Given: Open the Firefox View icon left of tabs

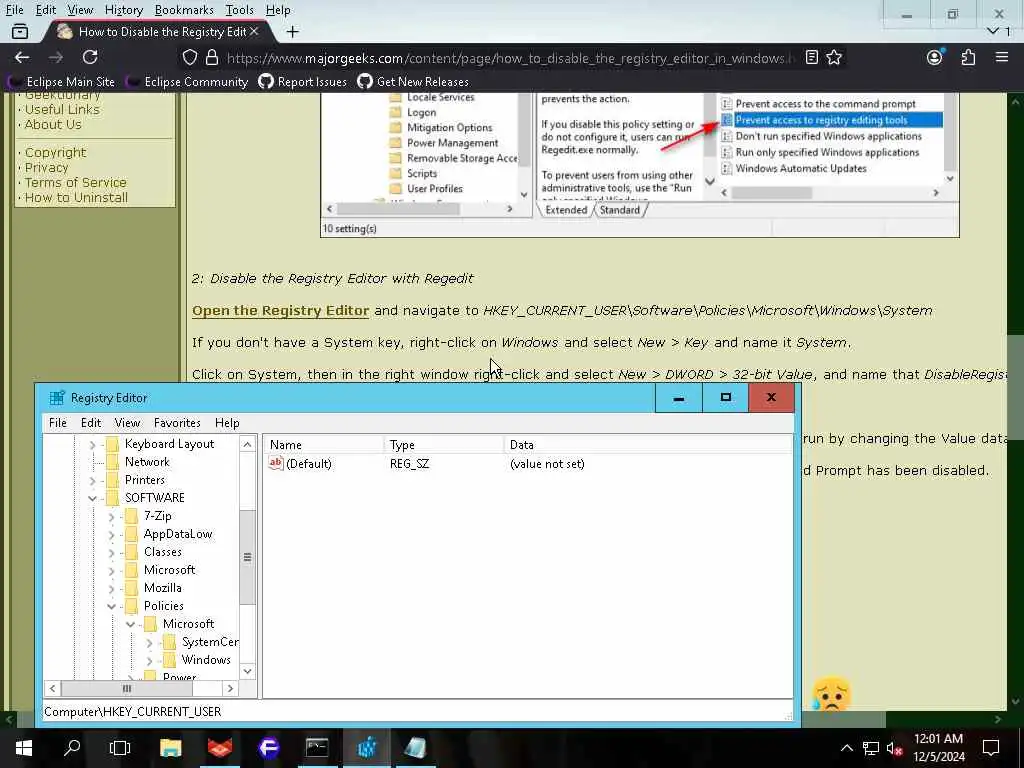Looking at the screenshot, I should (20, 31).
